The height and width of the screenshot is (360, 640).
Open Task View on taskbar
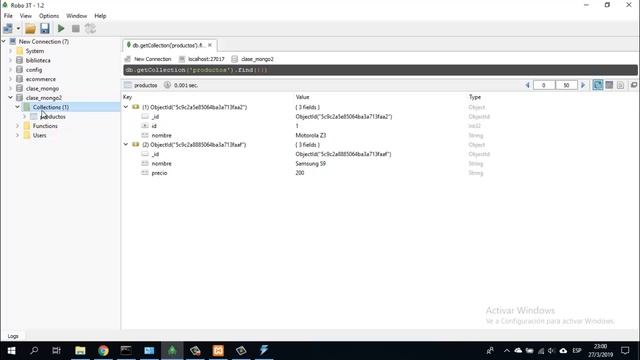tap(57, 351)
